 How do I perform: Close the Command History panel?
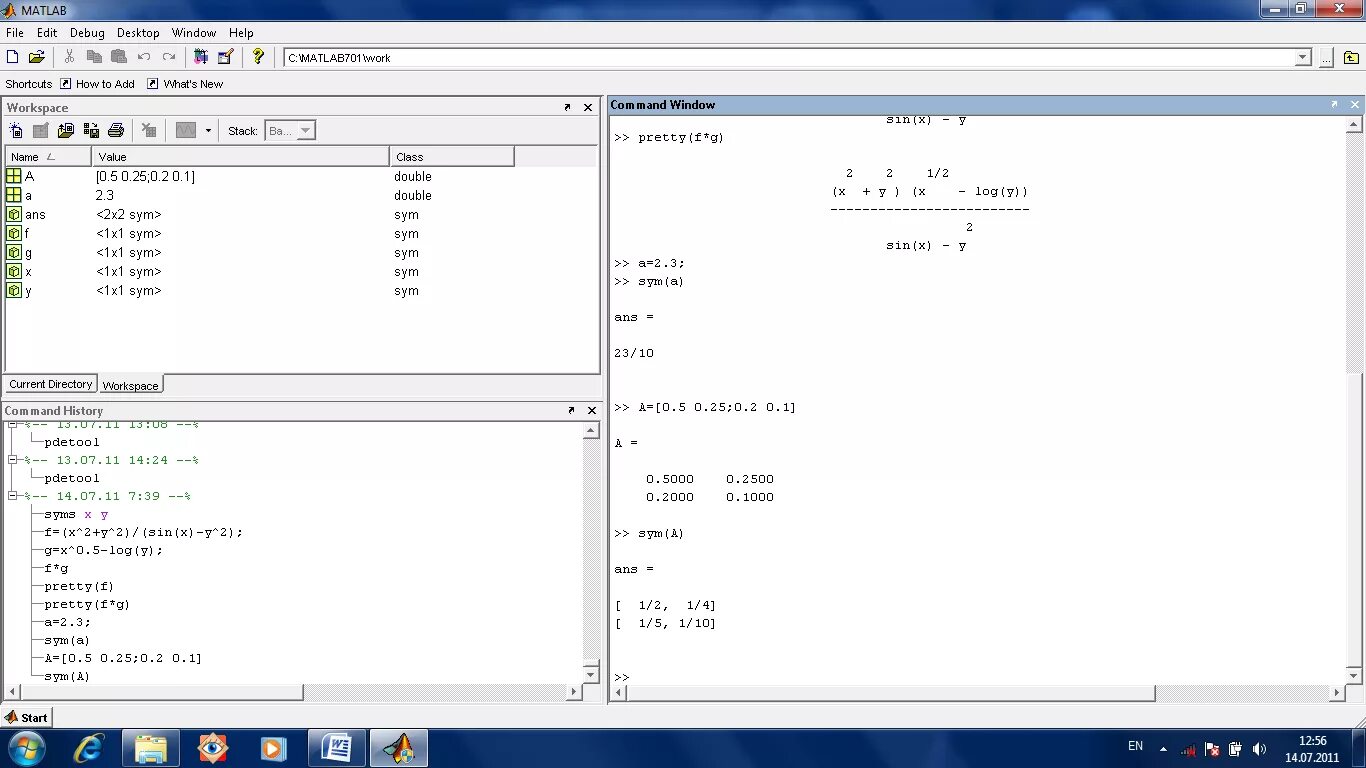(x=592, y=410)
